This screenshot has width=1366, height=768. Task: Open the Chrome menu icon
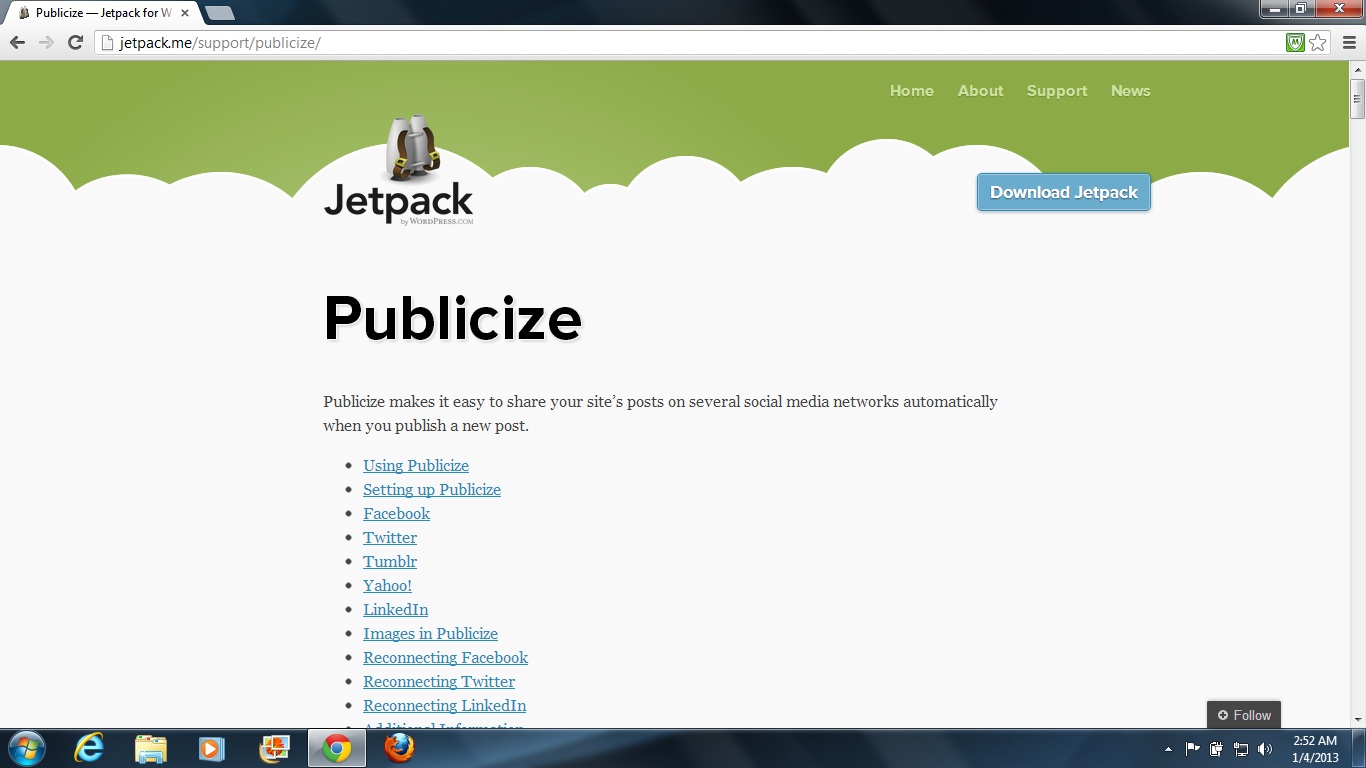(x=1349, y=43)
